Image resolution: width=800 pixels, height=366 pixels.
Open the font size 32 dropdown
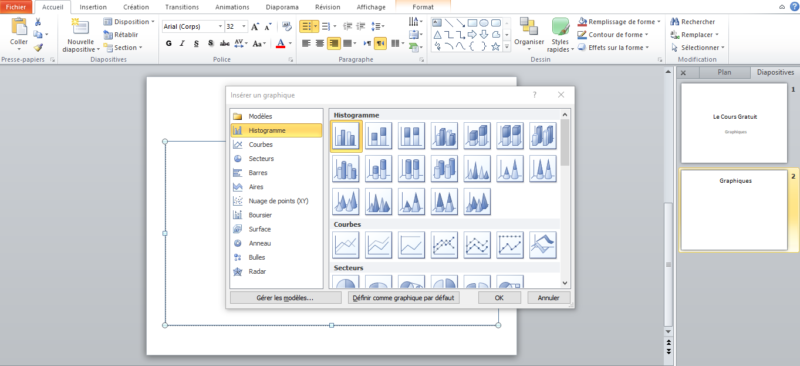tap(245, 27)
